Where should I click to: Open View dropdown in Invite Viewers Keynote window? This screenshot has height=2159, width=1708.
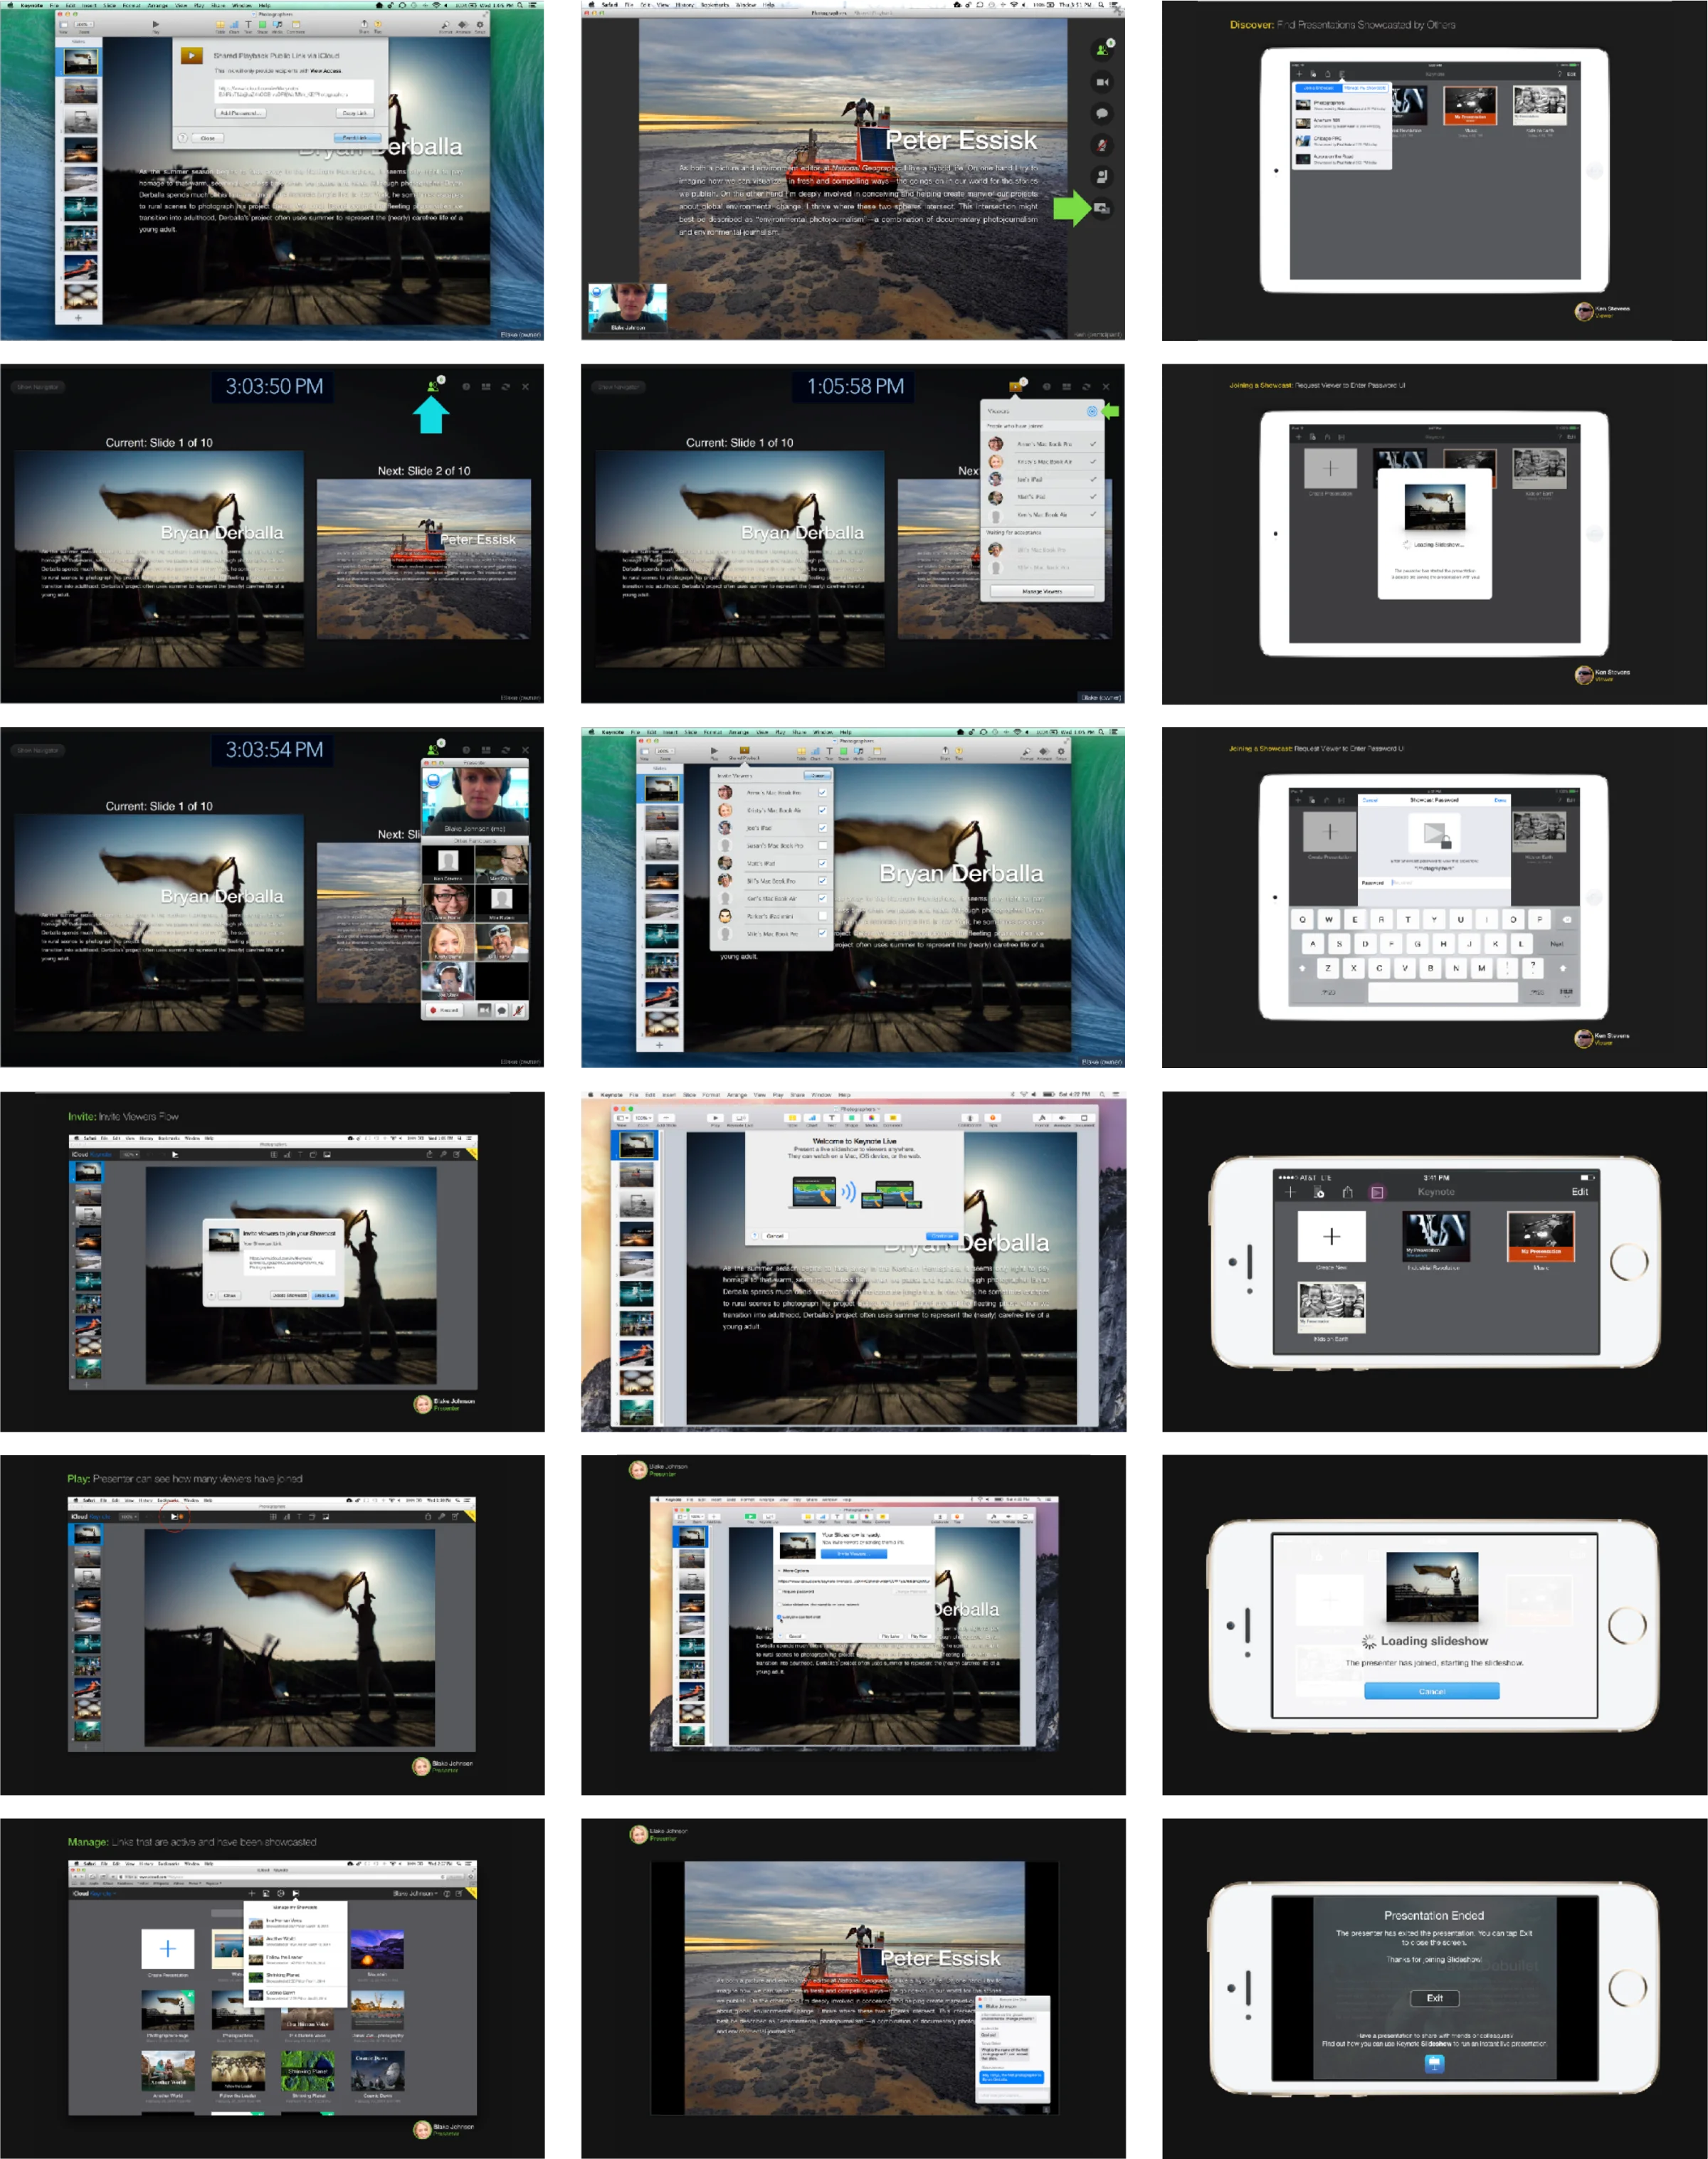click(x=644, y=751)
